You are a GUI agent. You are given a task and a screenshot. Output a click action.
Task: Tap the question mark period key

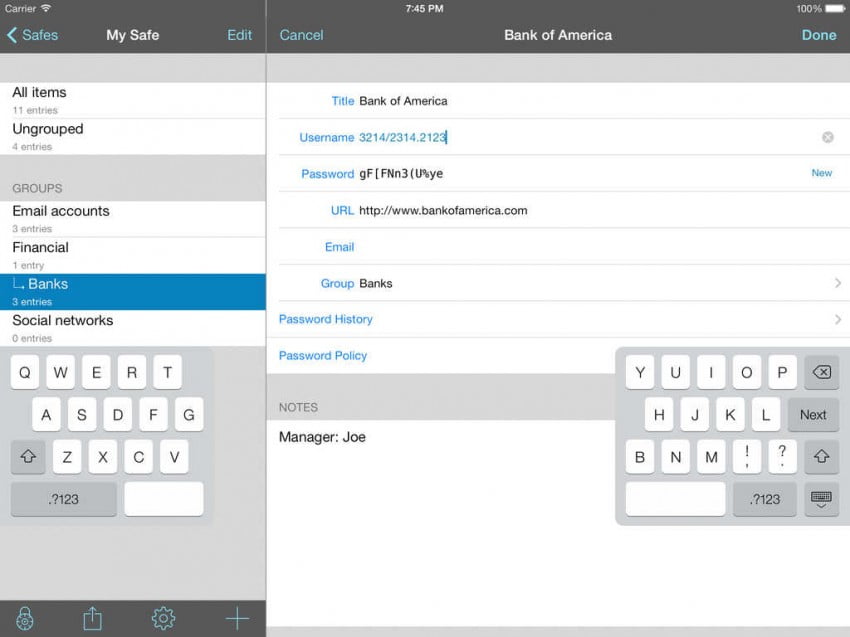coord(782,456)
